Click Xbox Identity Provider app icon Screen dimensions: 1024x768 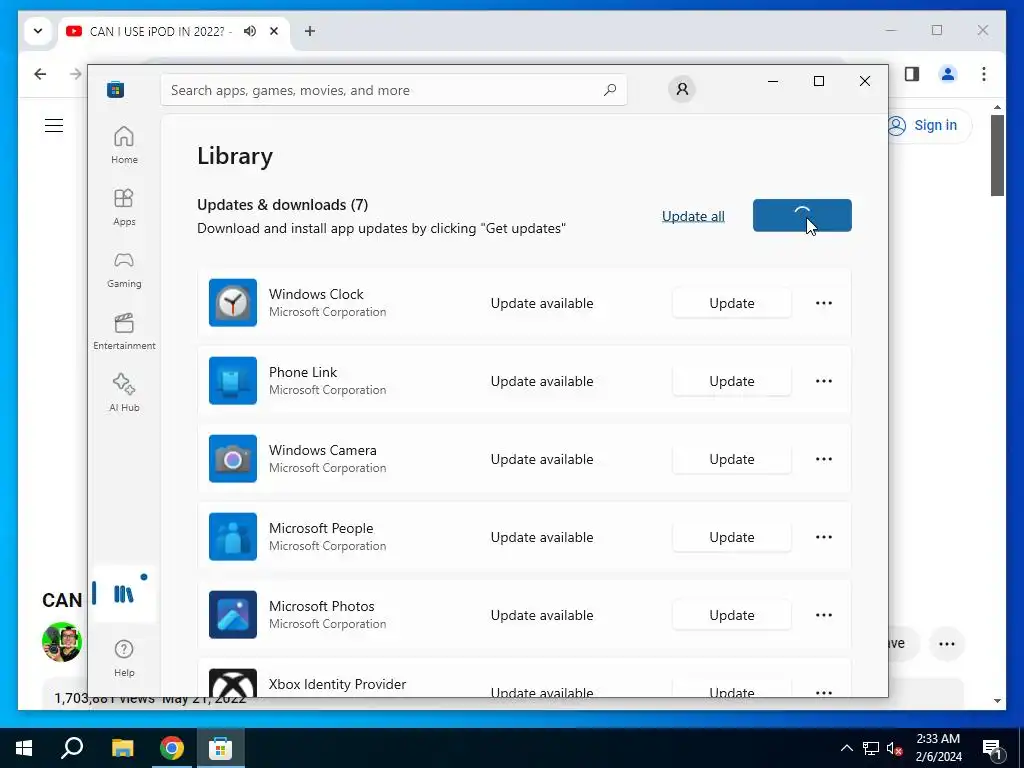tap(233, 682)
